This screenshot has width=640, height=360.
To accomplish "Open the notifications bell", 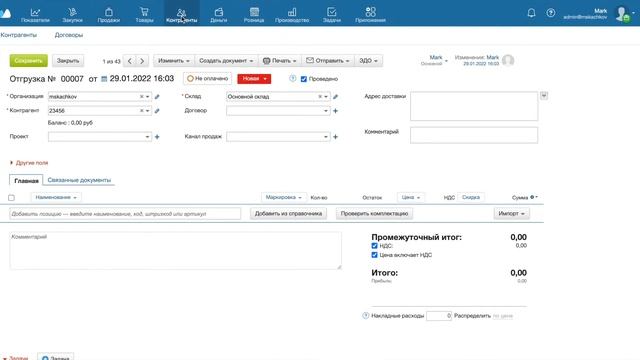I will pos(531,13).
